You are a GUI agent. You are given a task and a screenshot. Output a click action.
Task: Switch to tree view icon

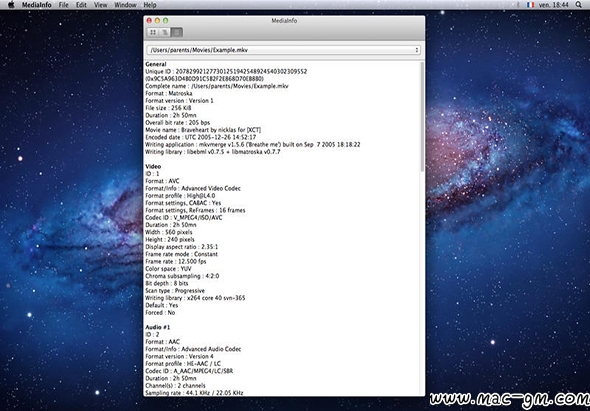point(165,32)
